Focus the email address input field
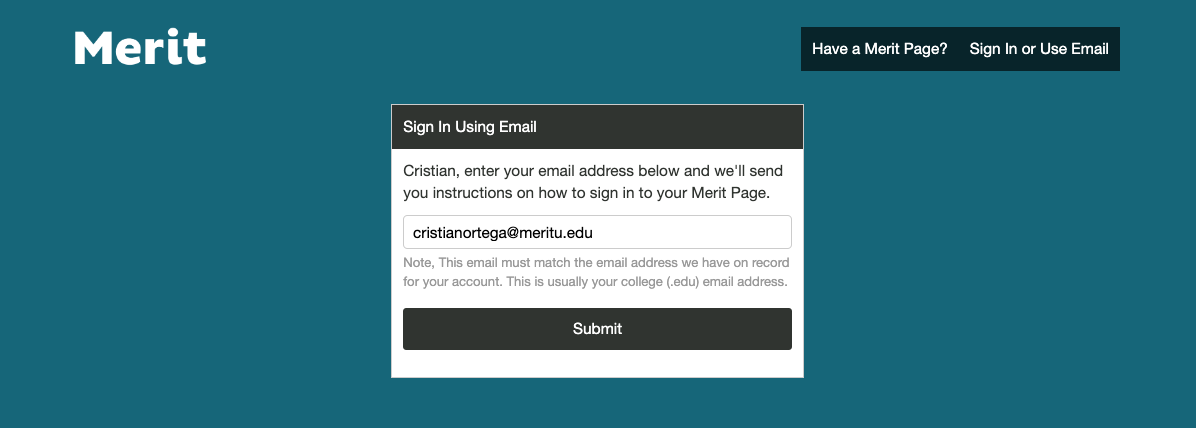 pyautogui.click(x=597, y=232)
